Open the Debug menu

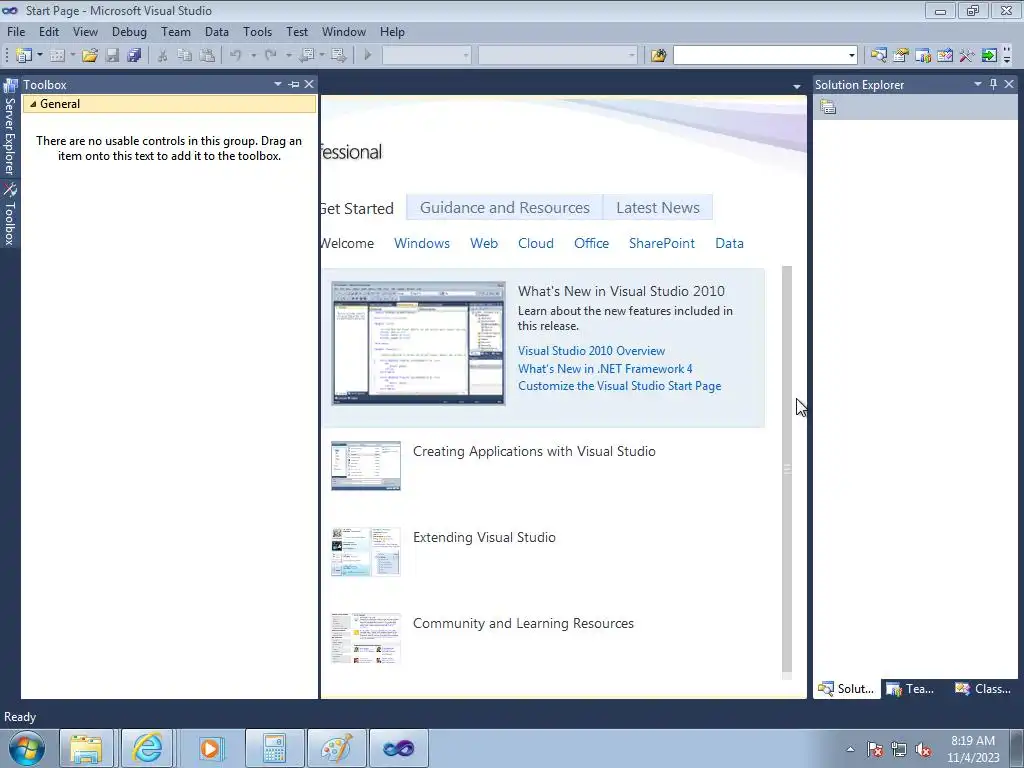[x=129, y=31]
